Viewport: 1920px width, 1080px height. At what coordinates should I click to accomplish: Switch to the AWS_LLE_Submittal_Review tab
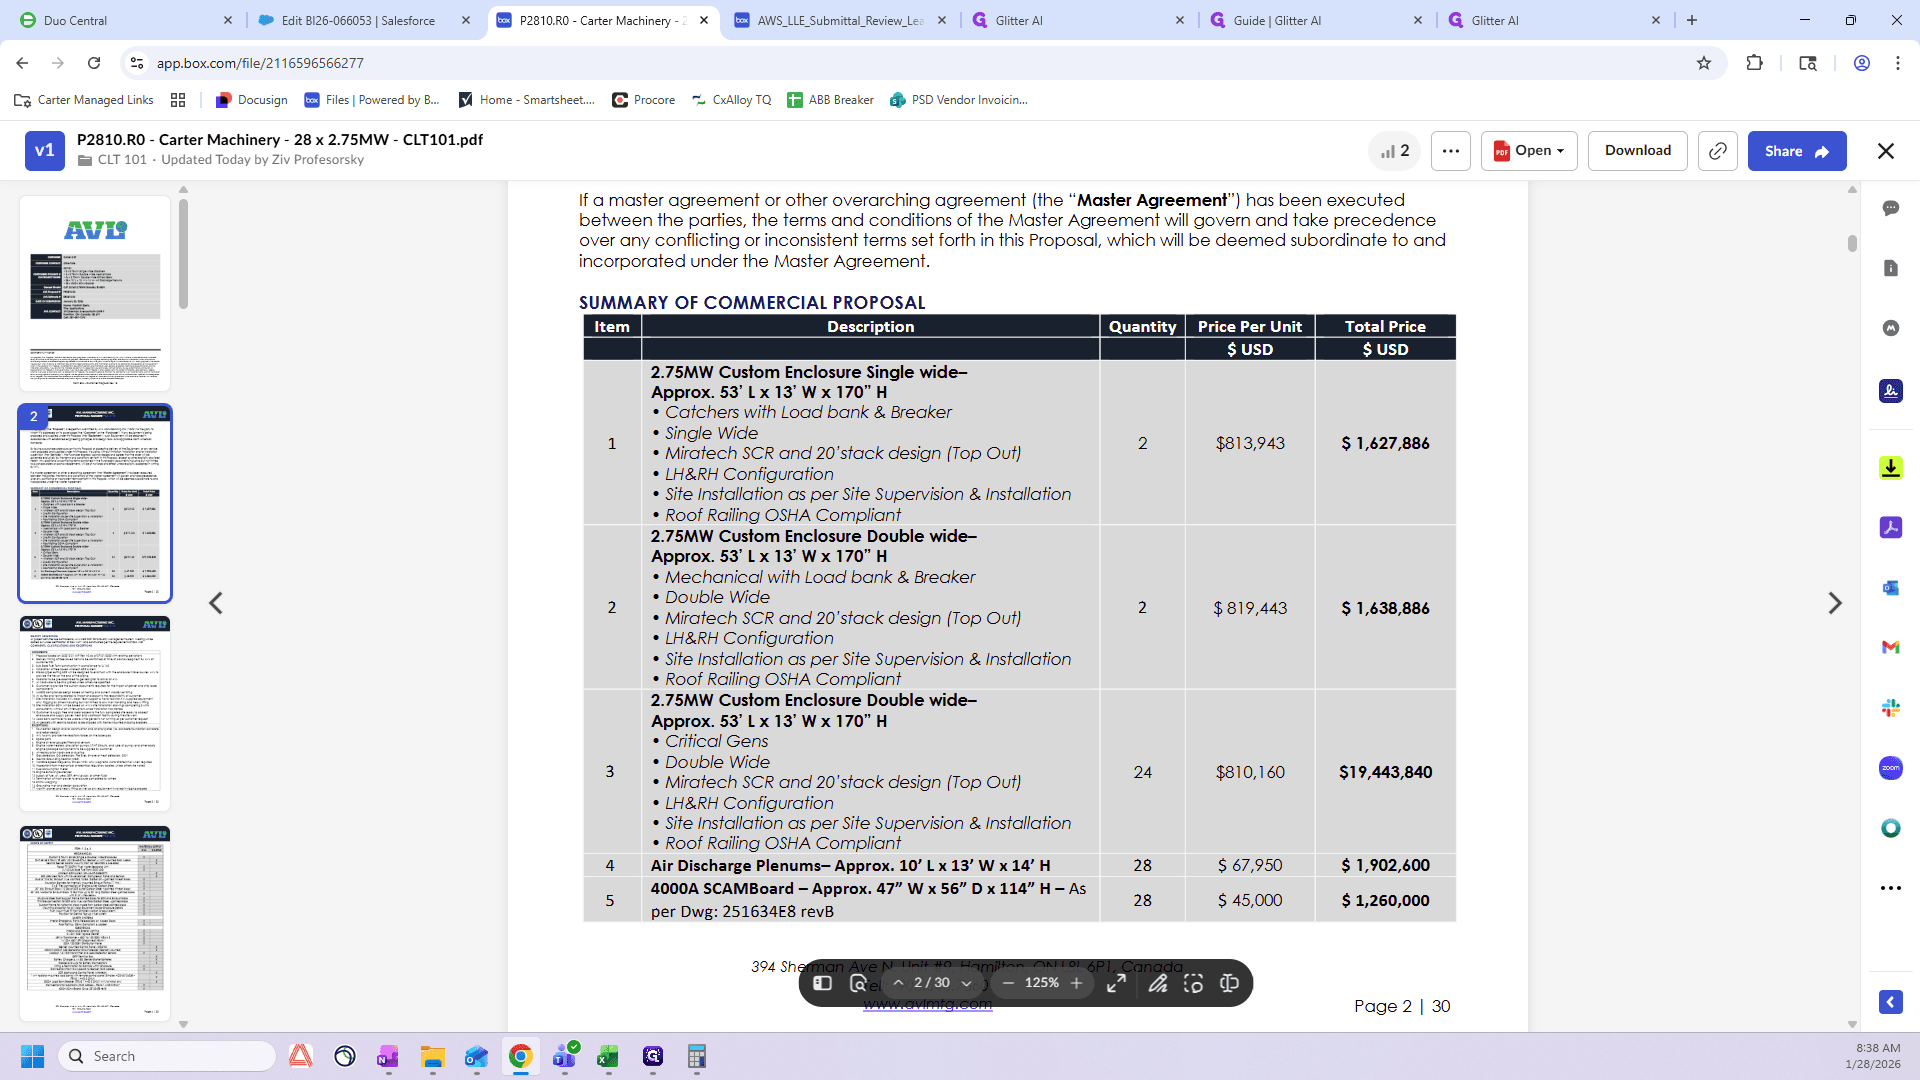(840, 20)
